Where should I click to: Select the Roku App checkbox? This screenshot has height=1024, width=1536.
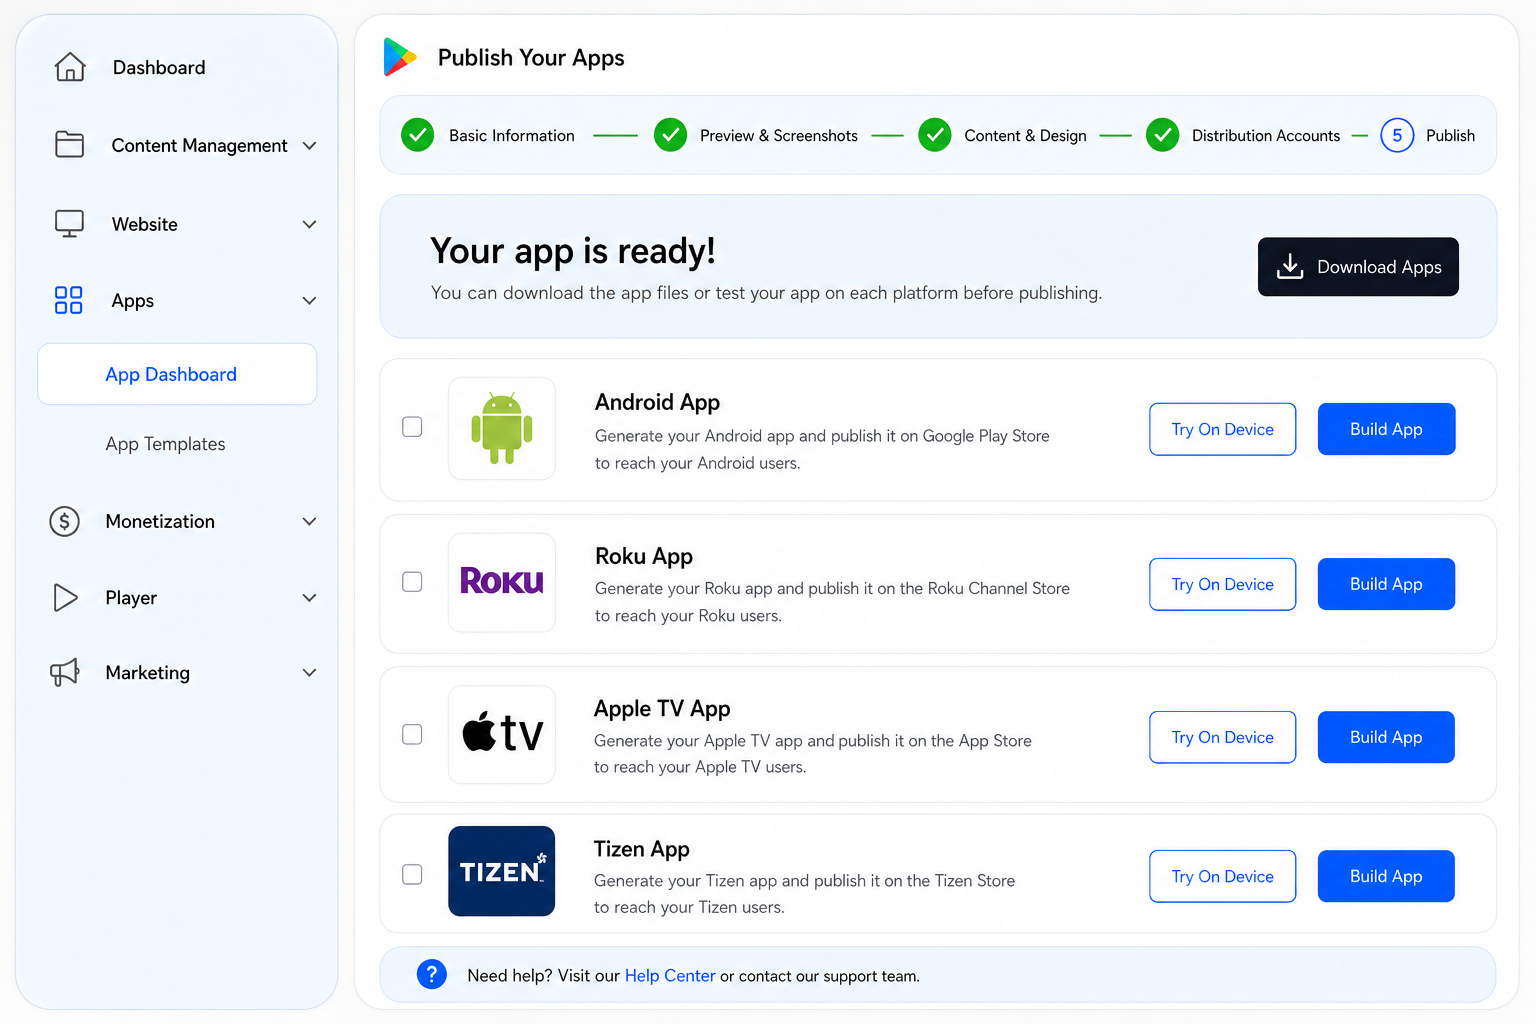pyautogui.click(x=412, y=582)
